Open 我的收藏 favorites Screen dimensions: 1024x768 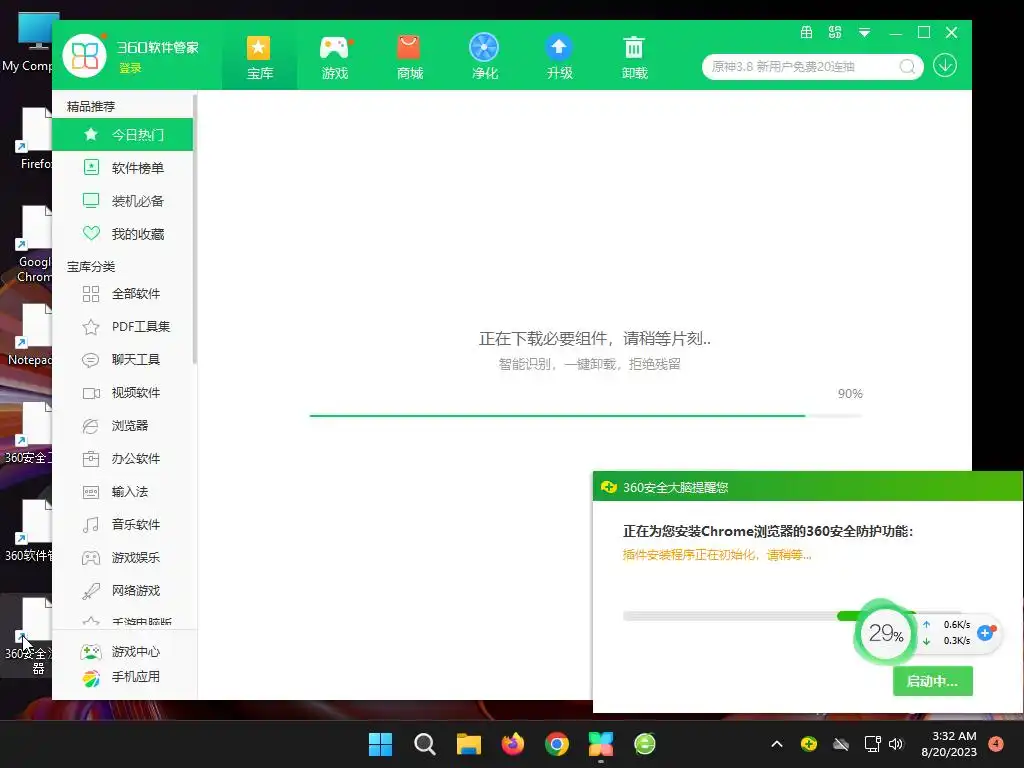click(x=123, y=234)
